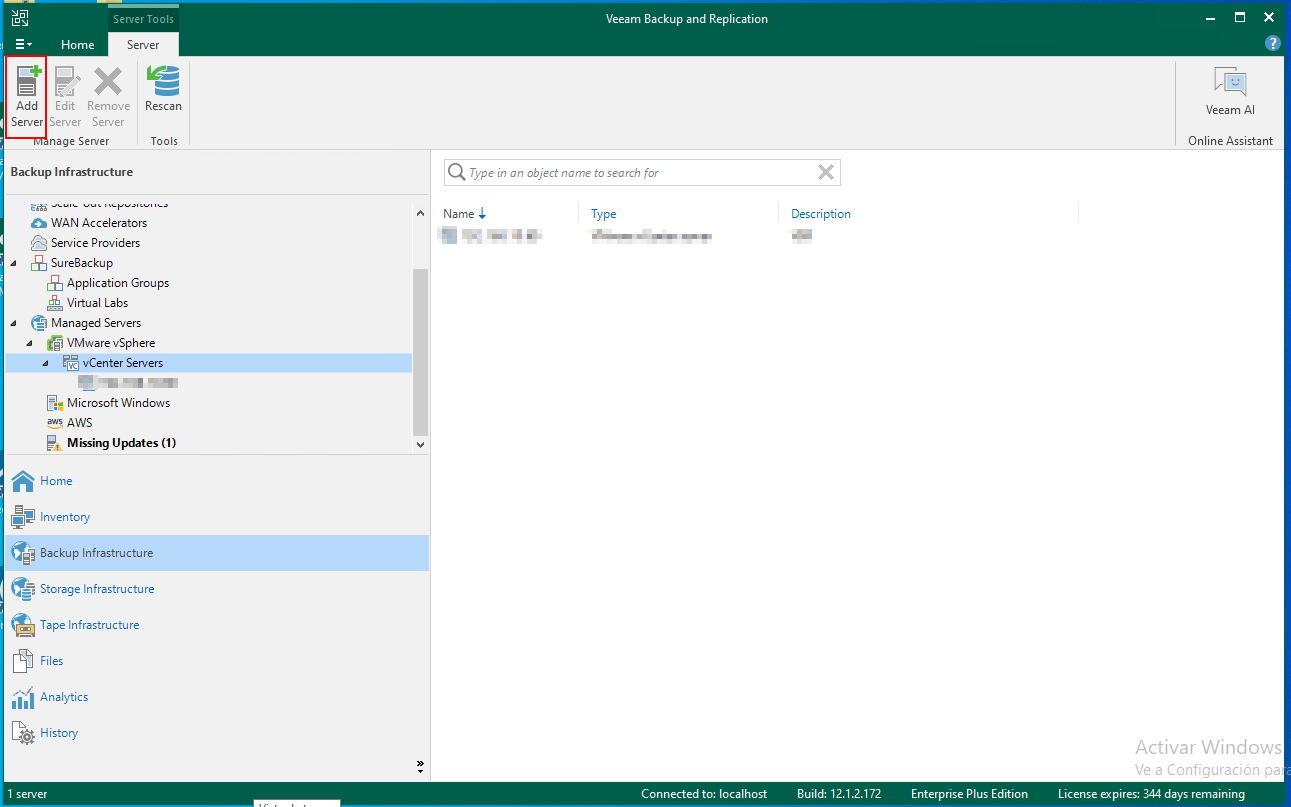Open the main hamburger menu
Screen dimensions: 1291x807
coord(24,45)
